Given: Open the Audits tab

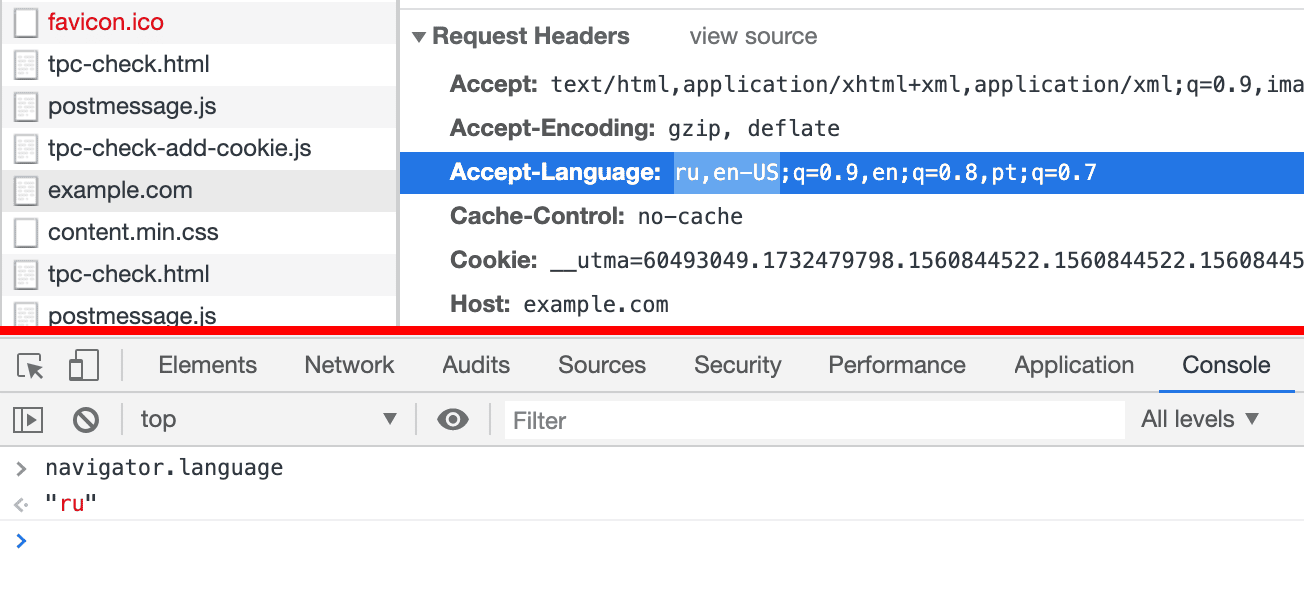Looking at the screenshot, I should tap(476, 366).
